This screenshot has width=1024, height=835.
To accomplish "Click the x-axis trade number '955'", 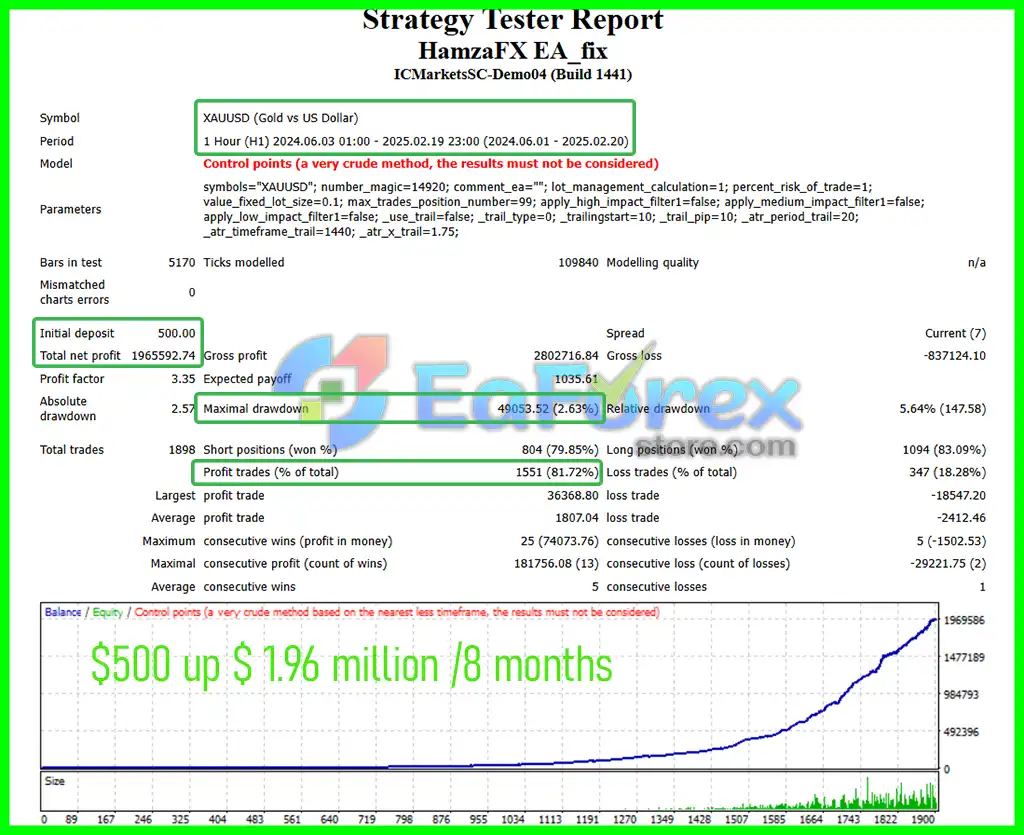I will click(x=478, y=819).
